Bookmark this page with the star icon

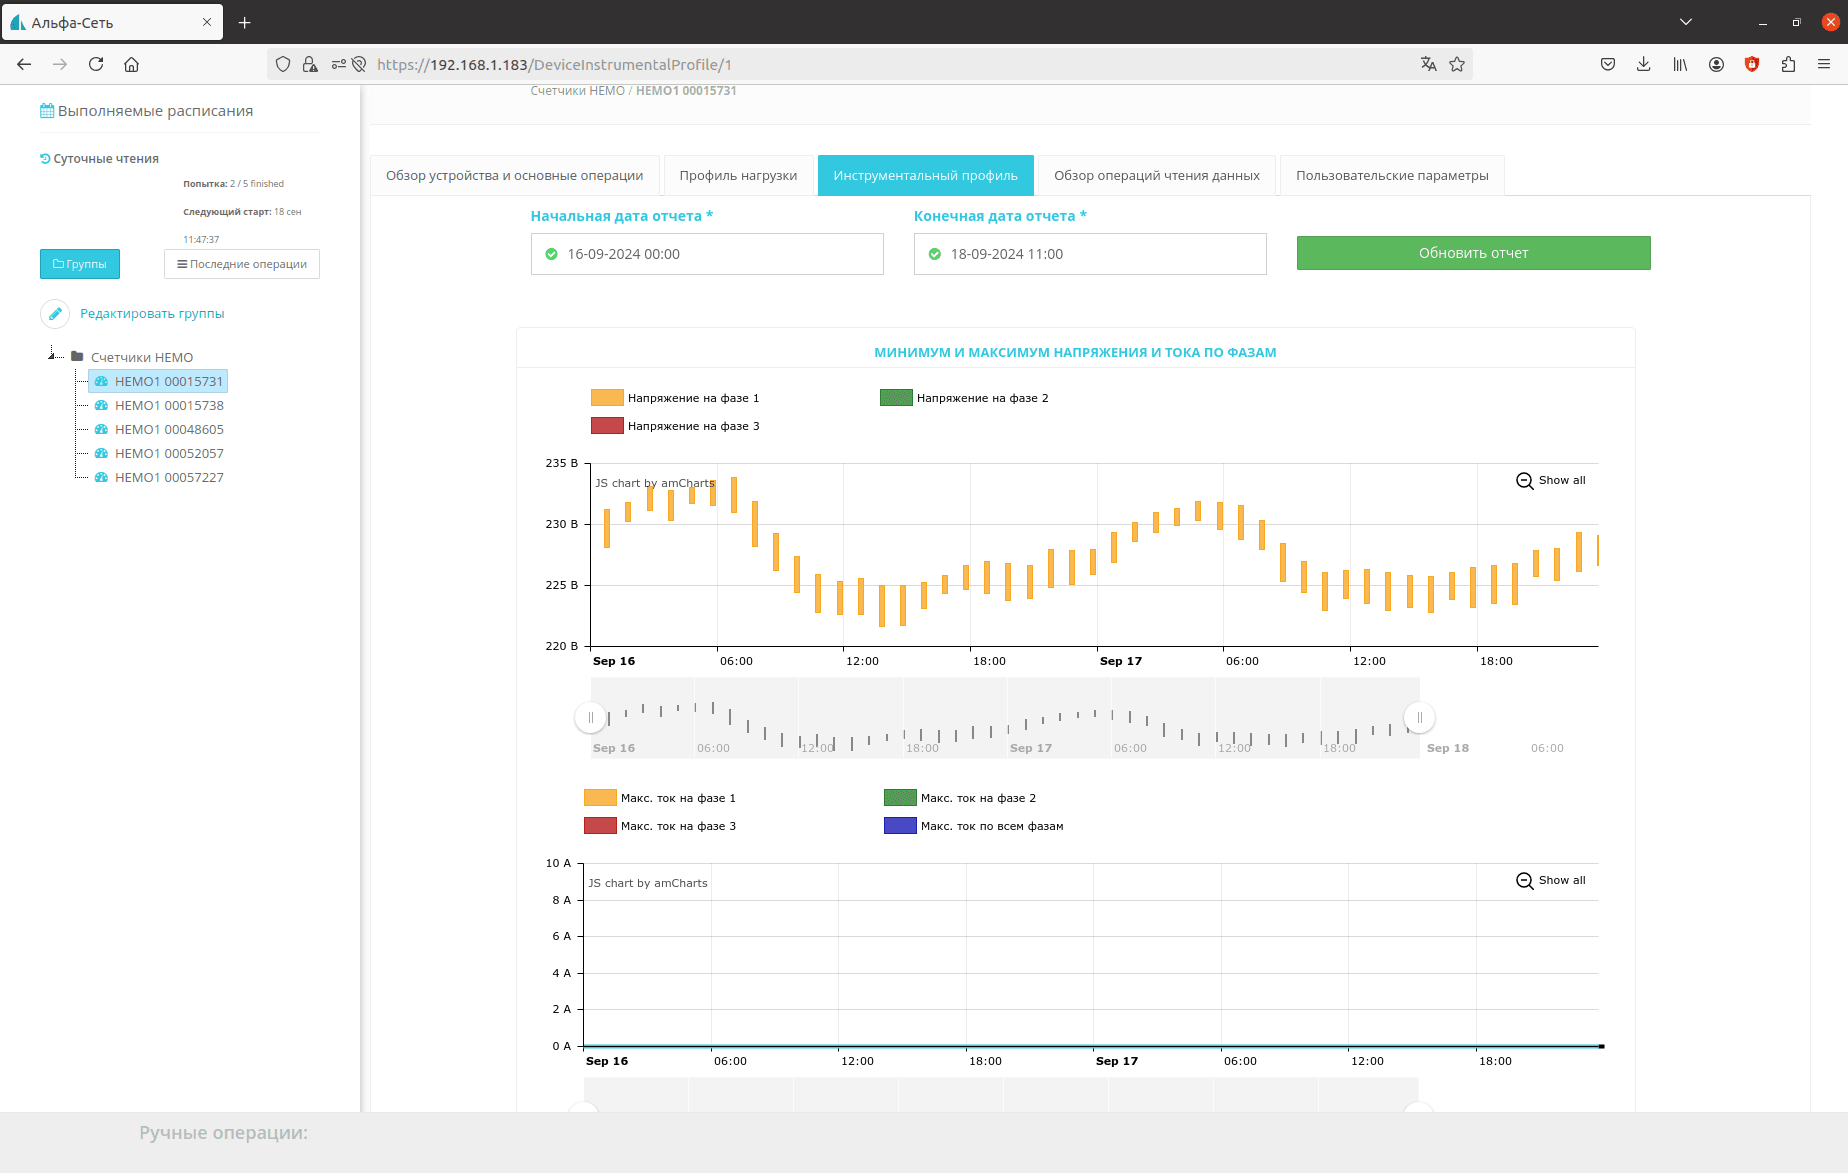click(x=1457, y=64)
